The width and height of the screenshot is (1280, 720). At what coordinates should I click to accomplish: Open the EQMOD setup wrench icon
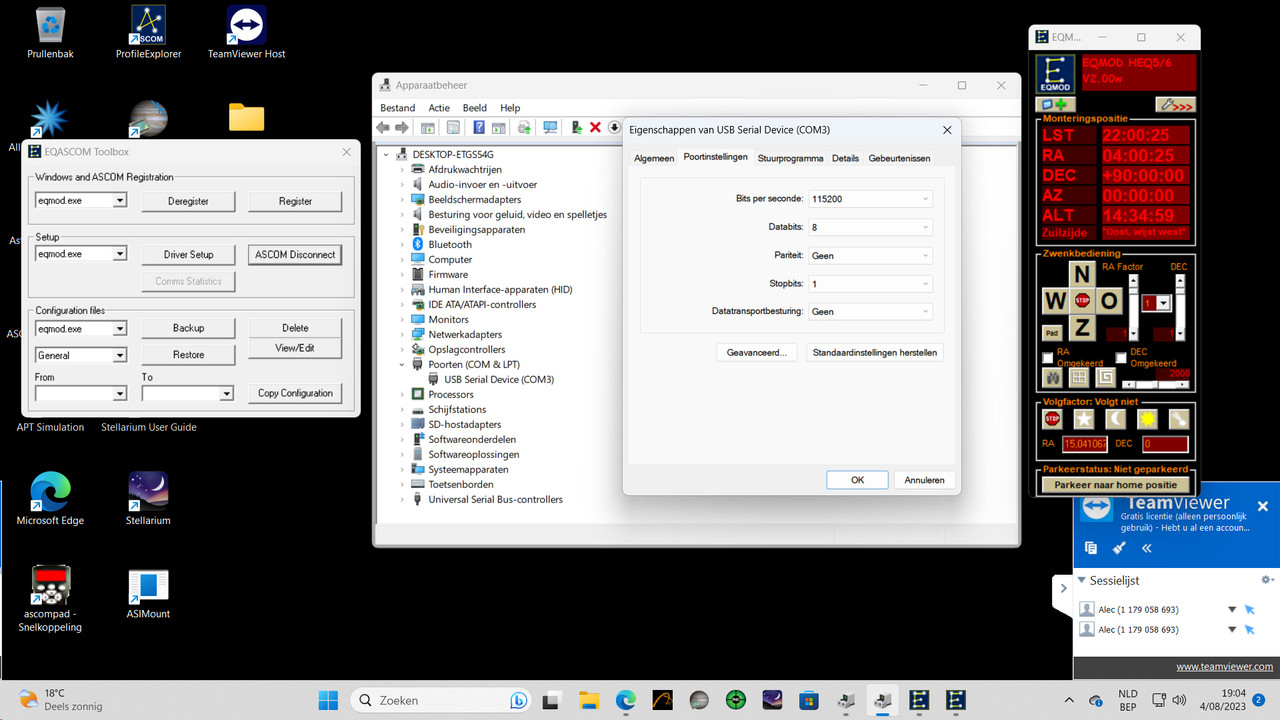[1175, 104]
